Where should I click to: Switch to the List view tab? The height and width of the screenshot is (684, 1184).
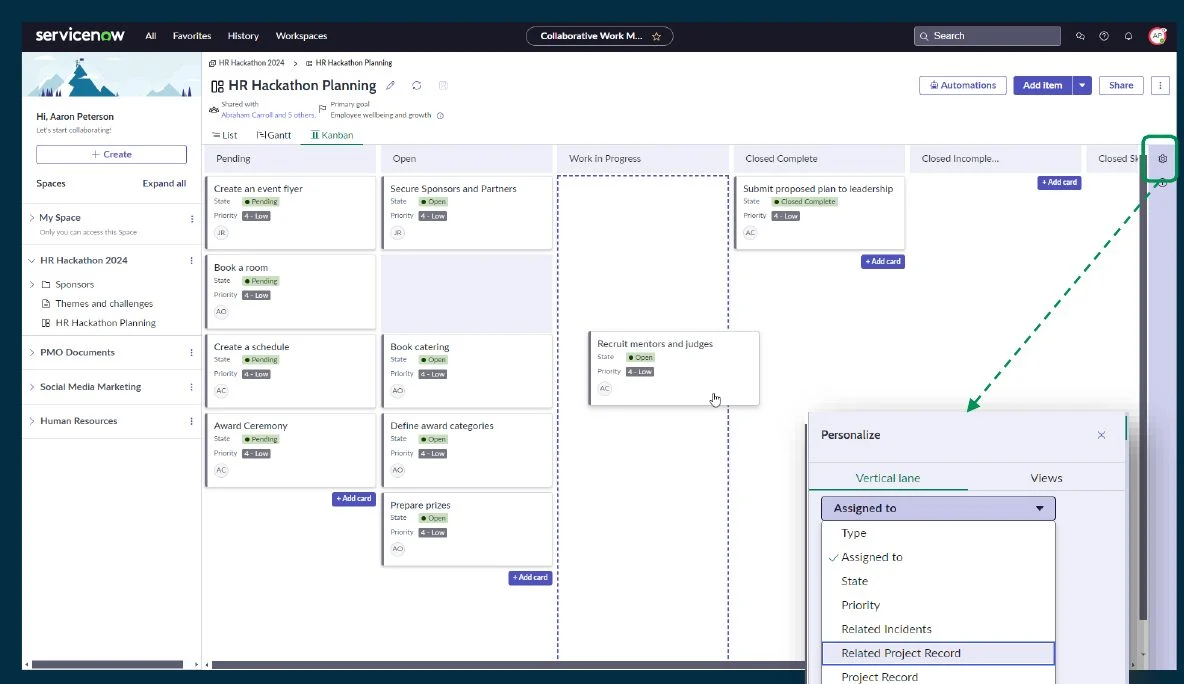click(224, 135)
